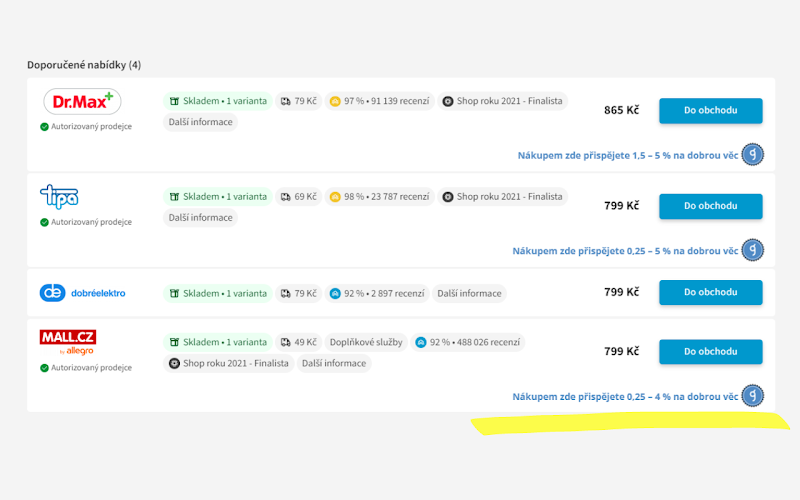
Task: Click the MALL.CZ by allegro logo
Action: click(68, 342)
